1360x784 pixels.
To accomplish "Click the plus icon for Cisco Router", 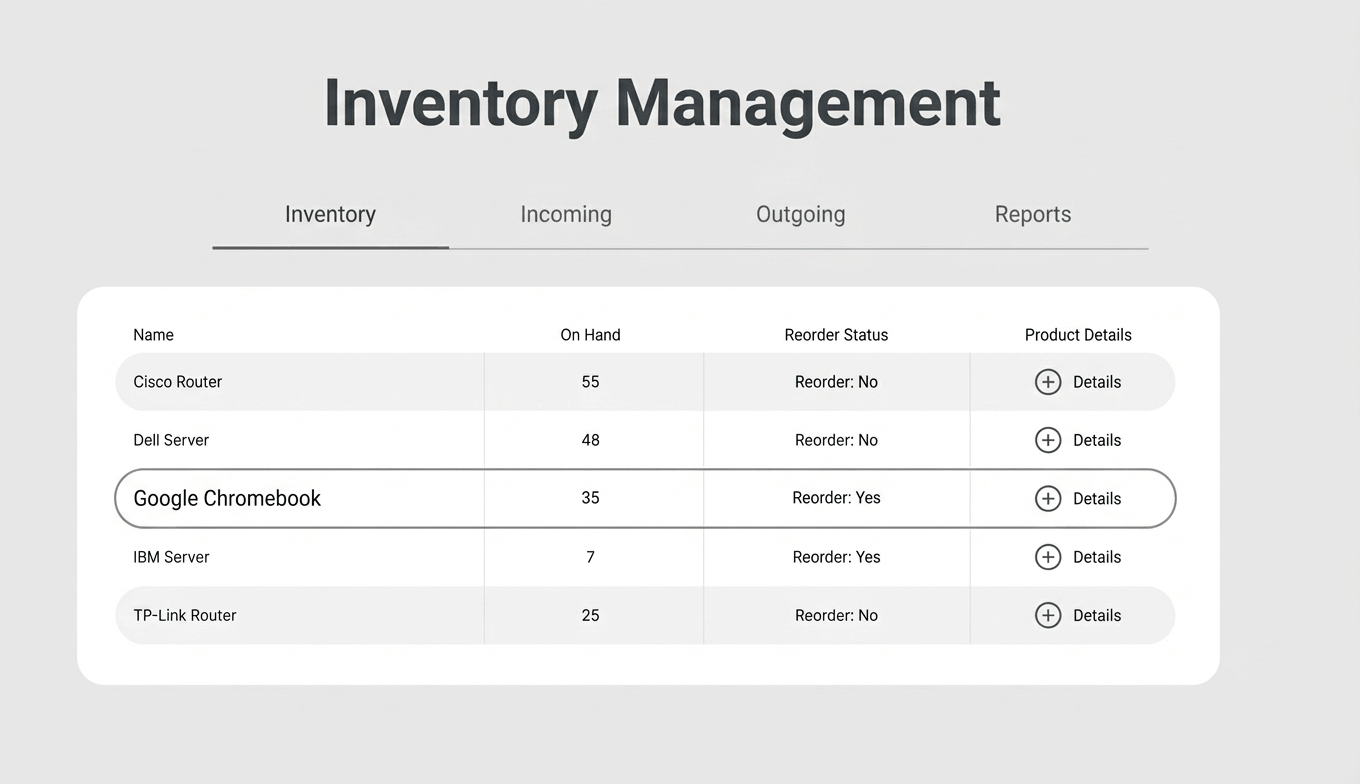I will pyautogui.click(x=1047, y=382).
